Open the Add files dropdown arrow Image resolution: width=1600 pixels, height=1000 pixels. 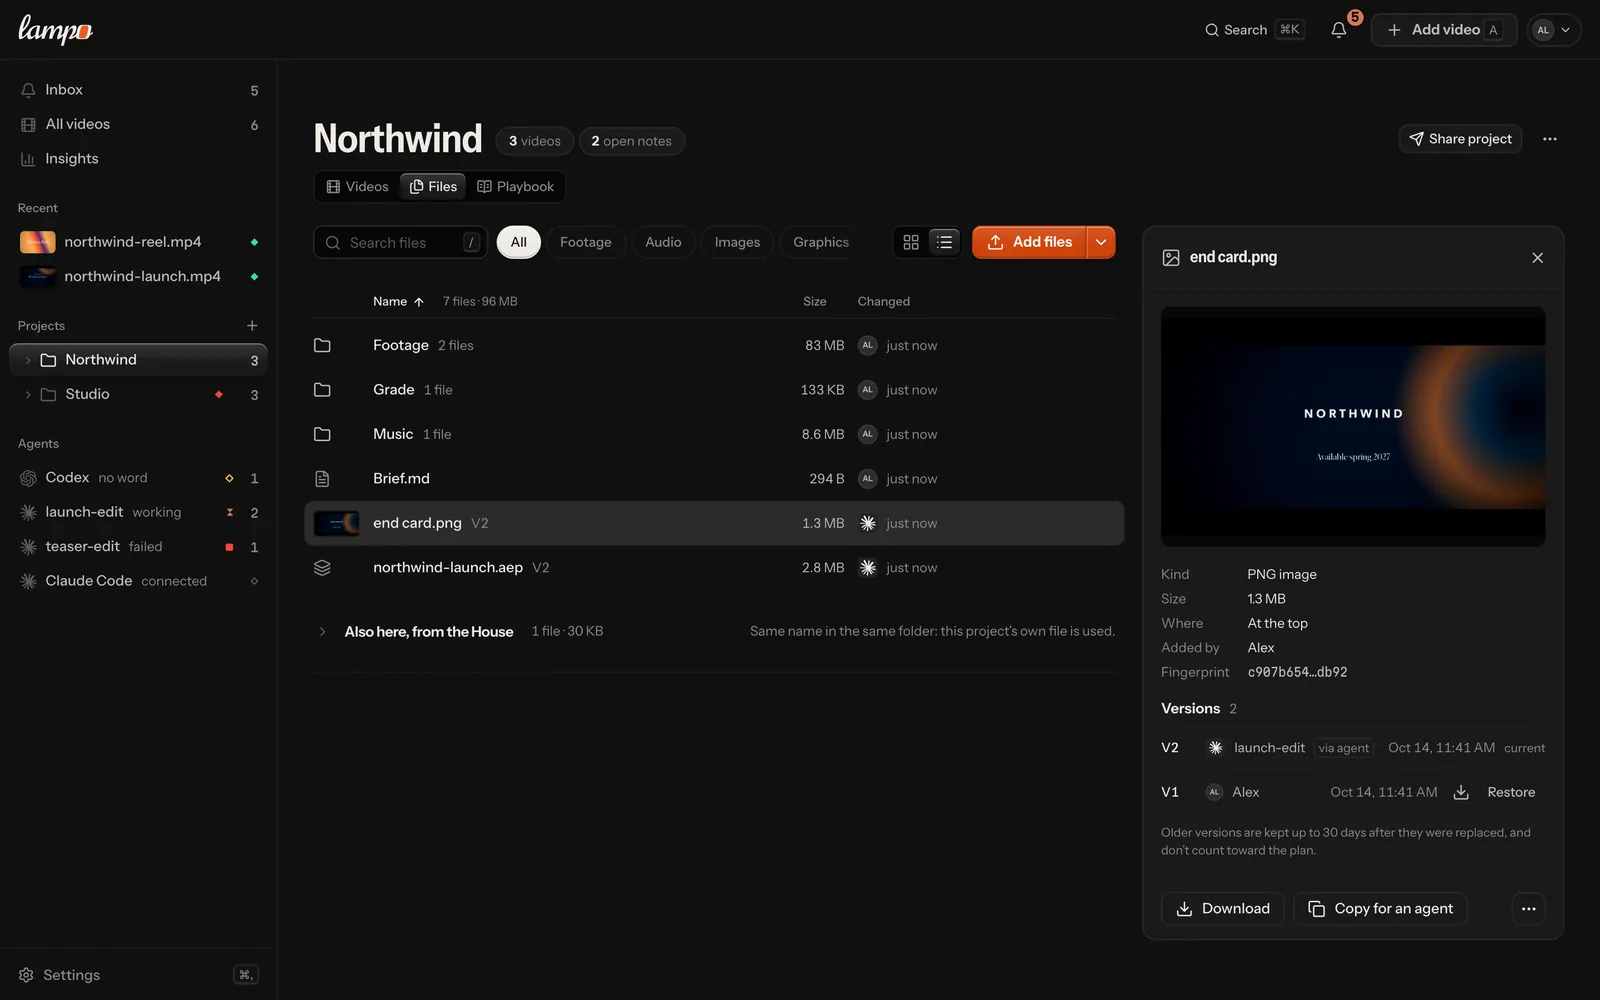(1101, 242)
